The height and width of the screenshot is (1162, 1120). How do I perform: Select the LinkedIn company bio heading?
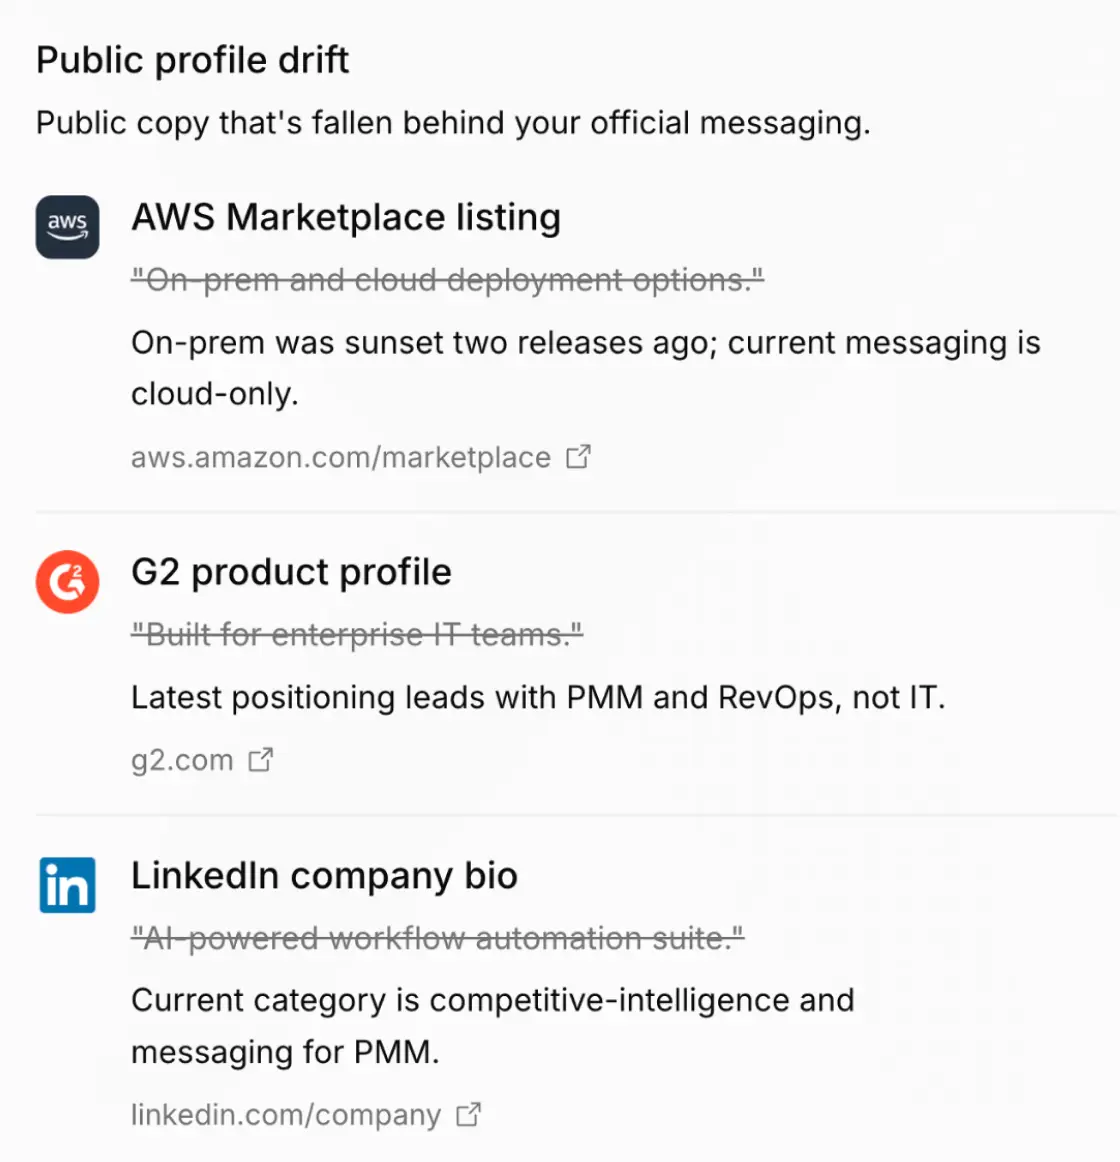coord(325,875)
